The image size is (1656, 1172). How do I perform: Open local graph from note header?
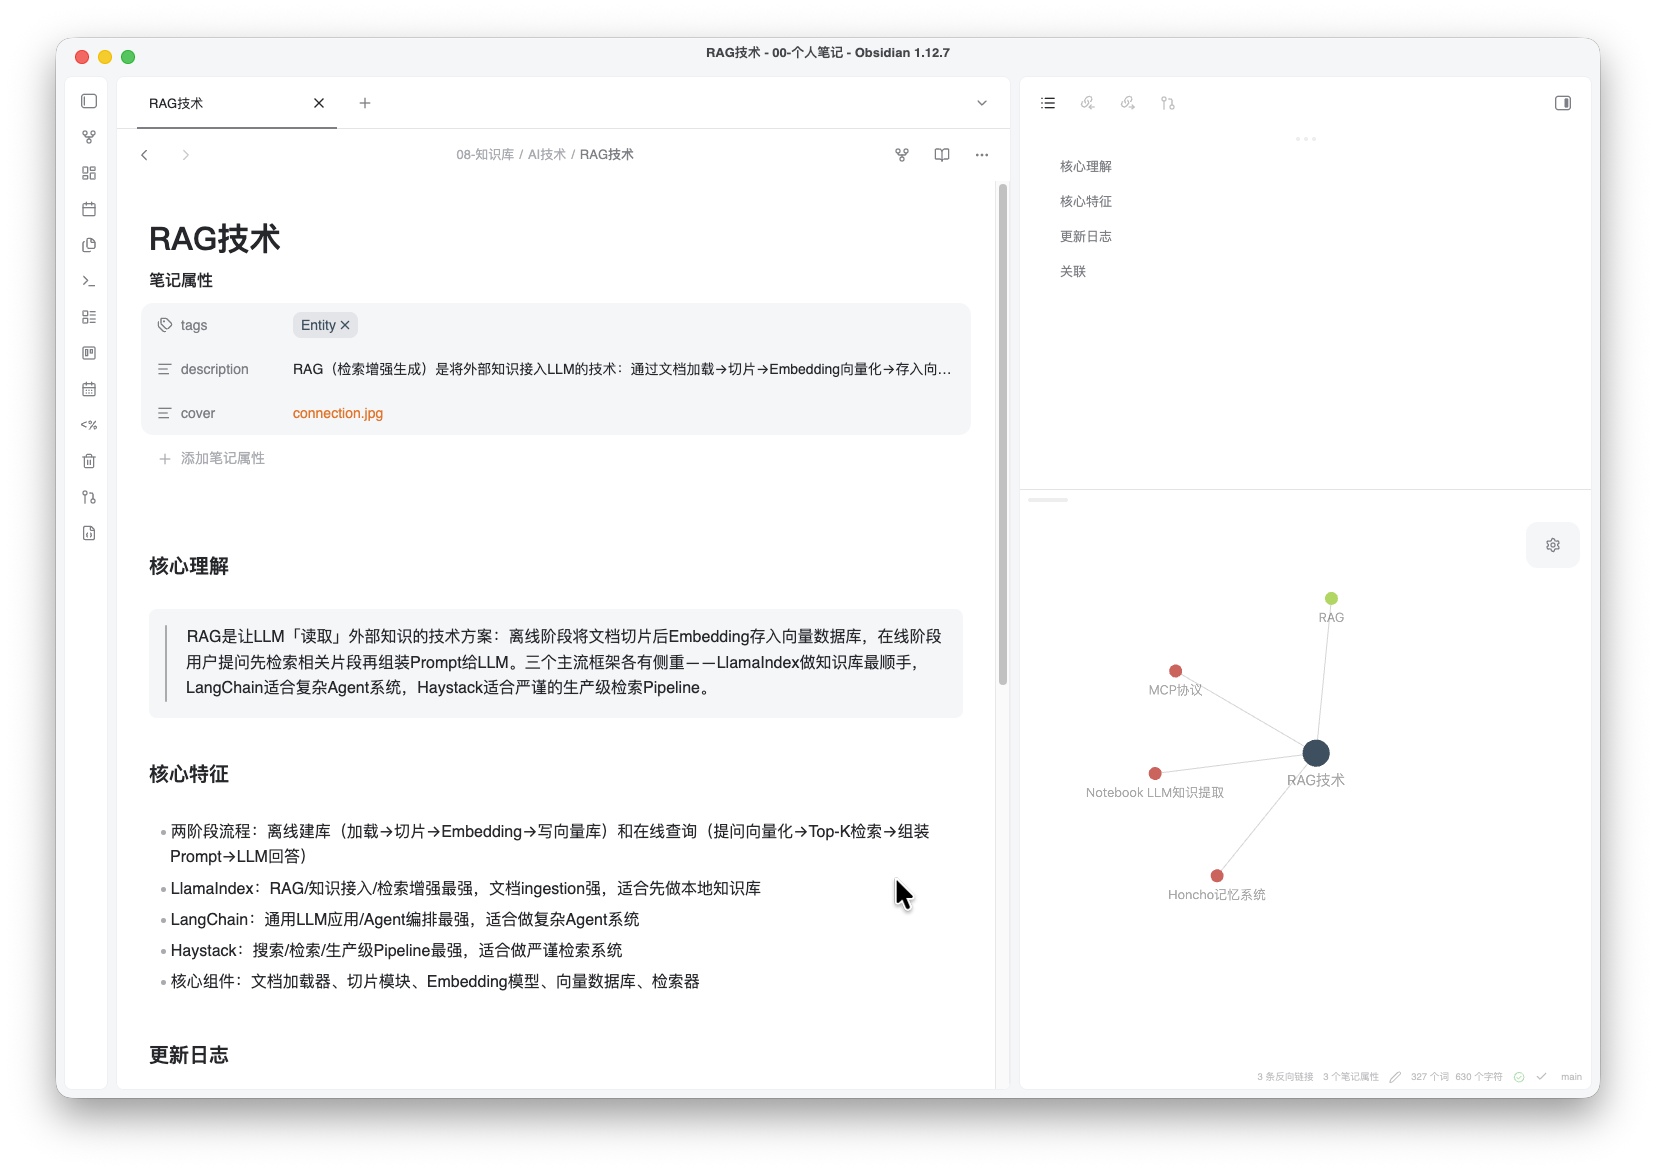(x=902, y=155)
